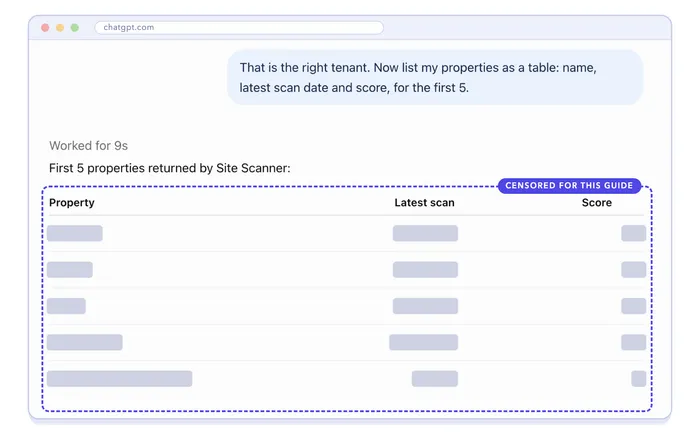The width and height of the screenshot is (700, 443).
Task: Click the Property column header
Action: tap(72, 202)
